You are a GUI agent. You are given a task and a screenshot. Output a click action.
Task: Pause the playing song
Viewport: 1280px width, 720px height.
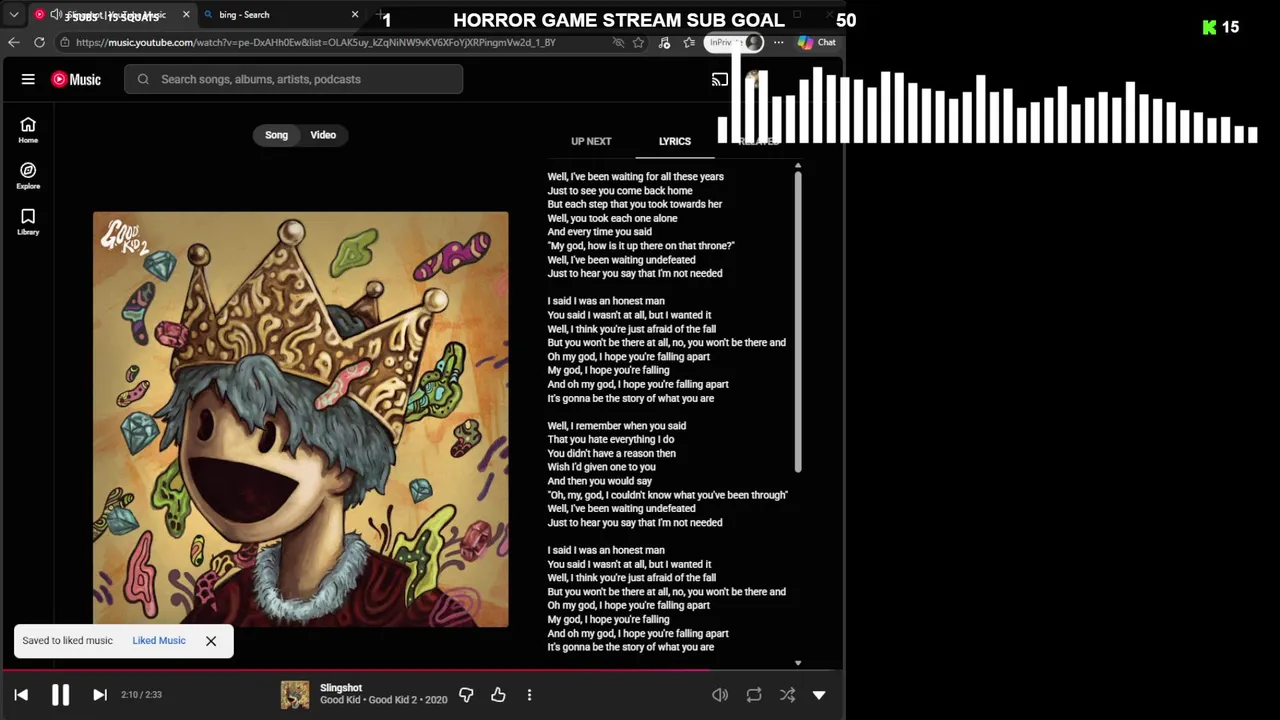click(x=60, y=694)
